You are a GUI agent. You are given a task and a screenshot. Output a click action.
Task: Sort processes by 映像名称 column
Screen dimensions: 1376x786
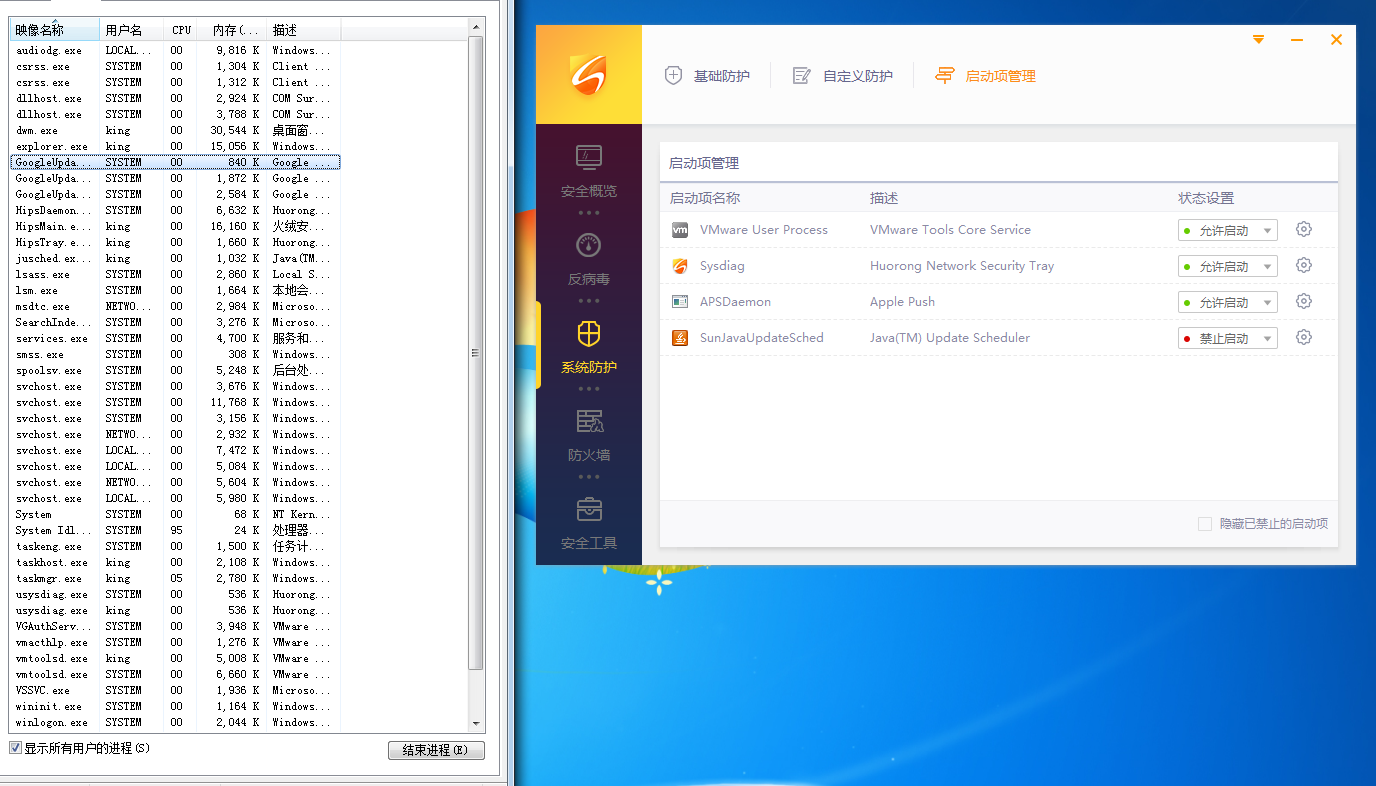click(55, 30)
